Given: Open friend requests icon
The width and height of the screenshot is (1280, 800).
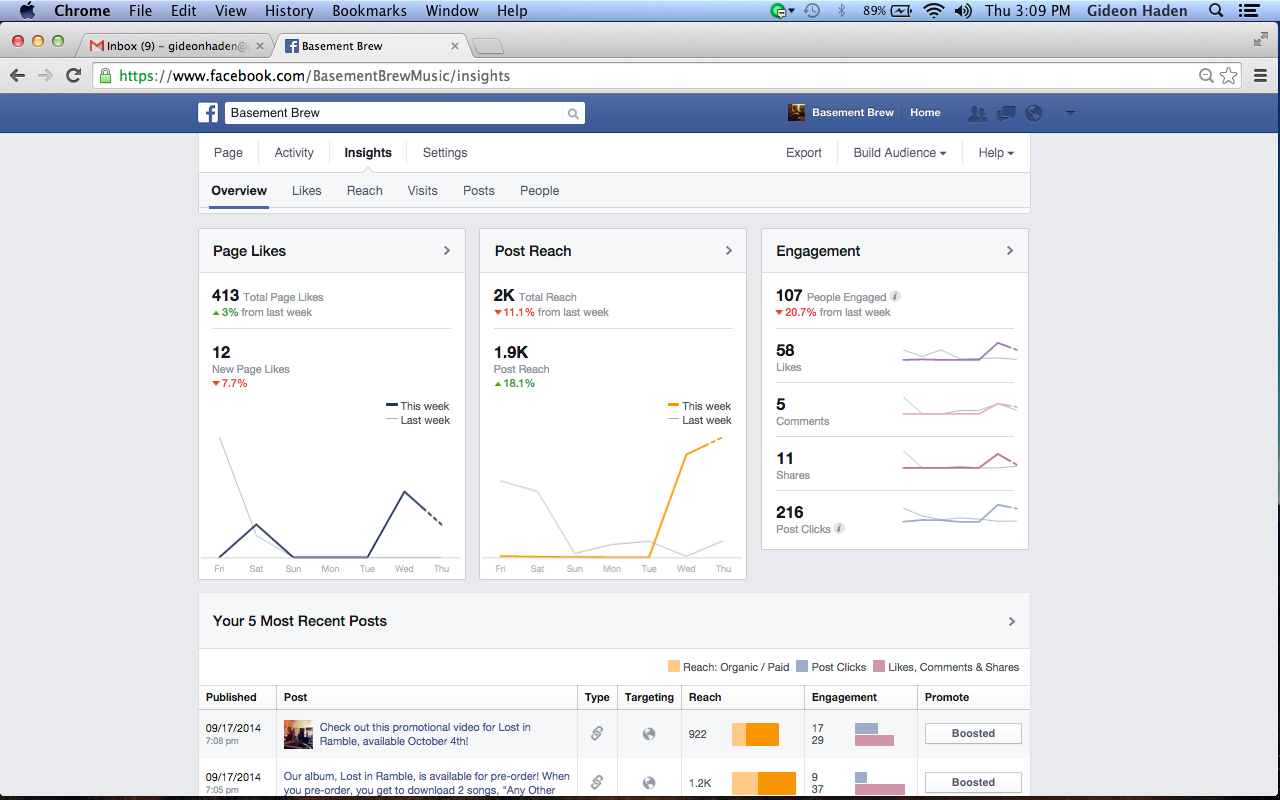Looking at the screenshot, I should pyautogui.click(x=977, y=113).
